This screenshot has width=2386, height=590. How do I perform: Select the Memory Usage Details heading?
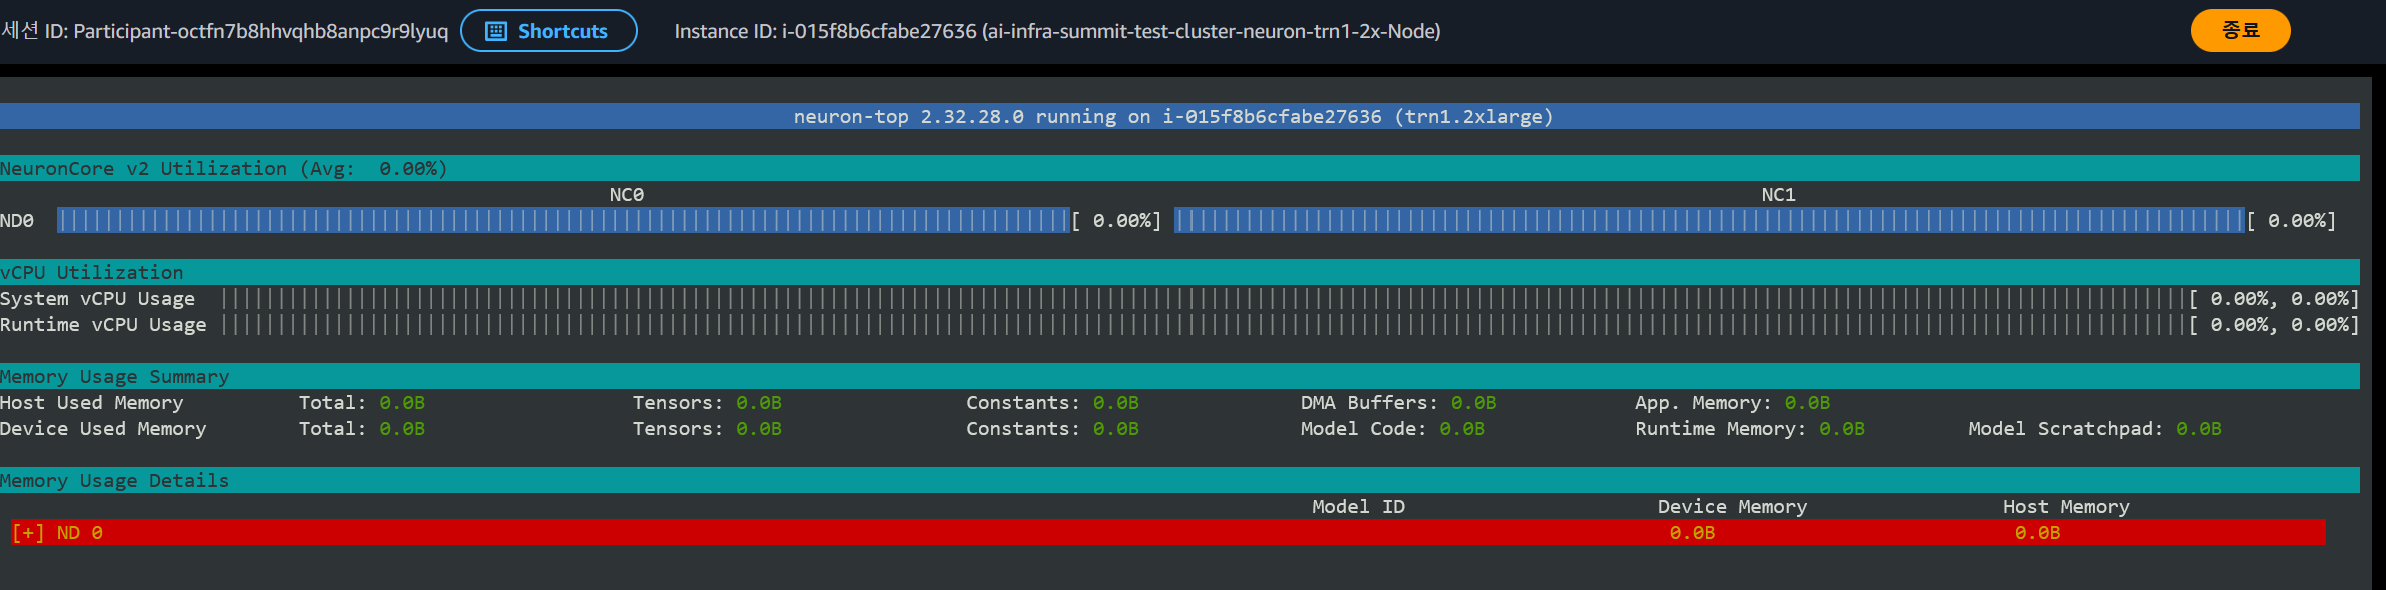pyautogui.click(x=115, y=481)
